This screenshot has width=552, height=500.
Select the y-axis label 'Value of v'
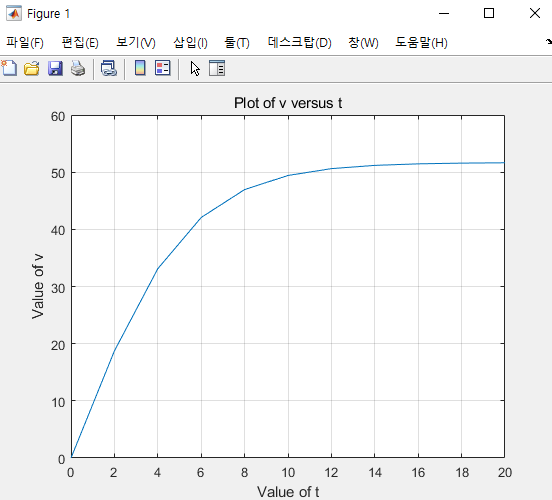coord(38,287)
